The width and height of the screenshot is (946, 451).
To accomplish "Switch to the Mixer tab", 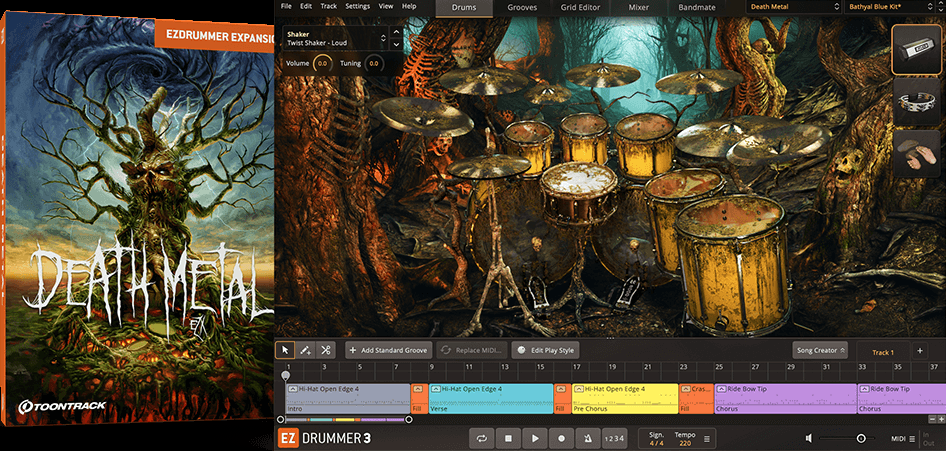I will coord(640,8).
